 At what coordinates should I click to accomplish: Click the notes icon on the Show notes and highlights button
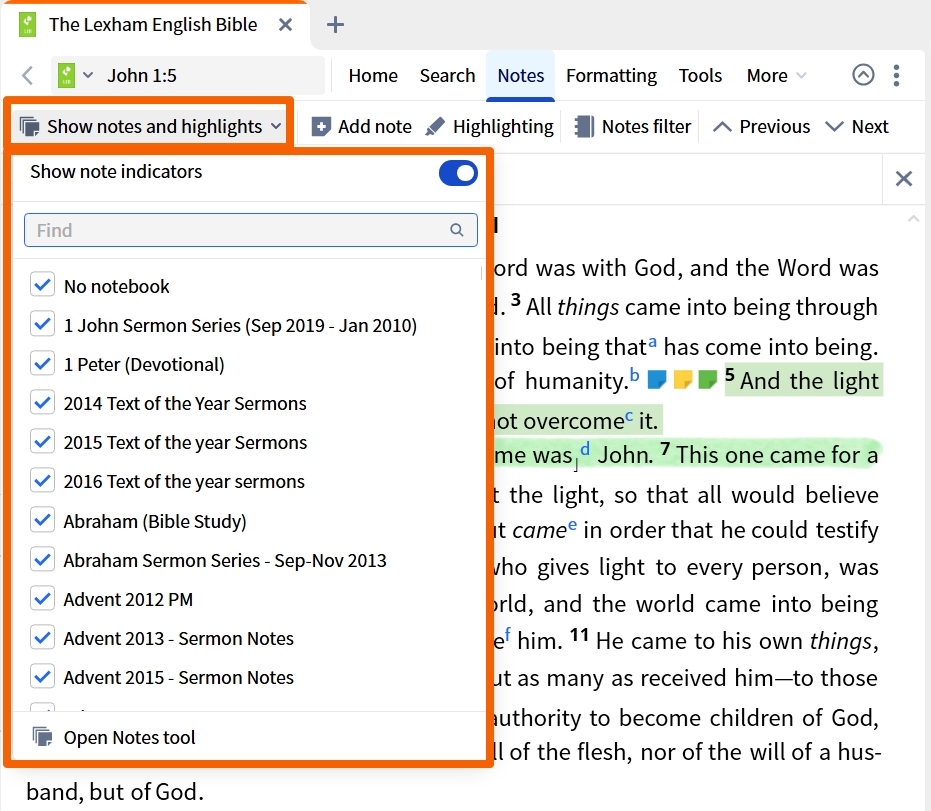[x=29, y=126]
